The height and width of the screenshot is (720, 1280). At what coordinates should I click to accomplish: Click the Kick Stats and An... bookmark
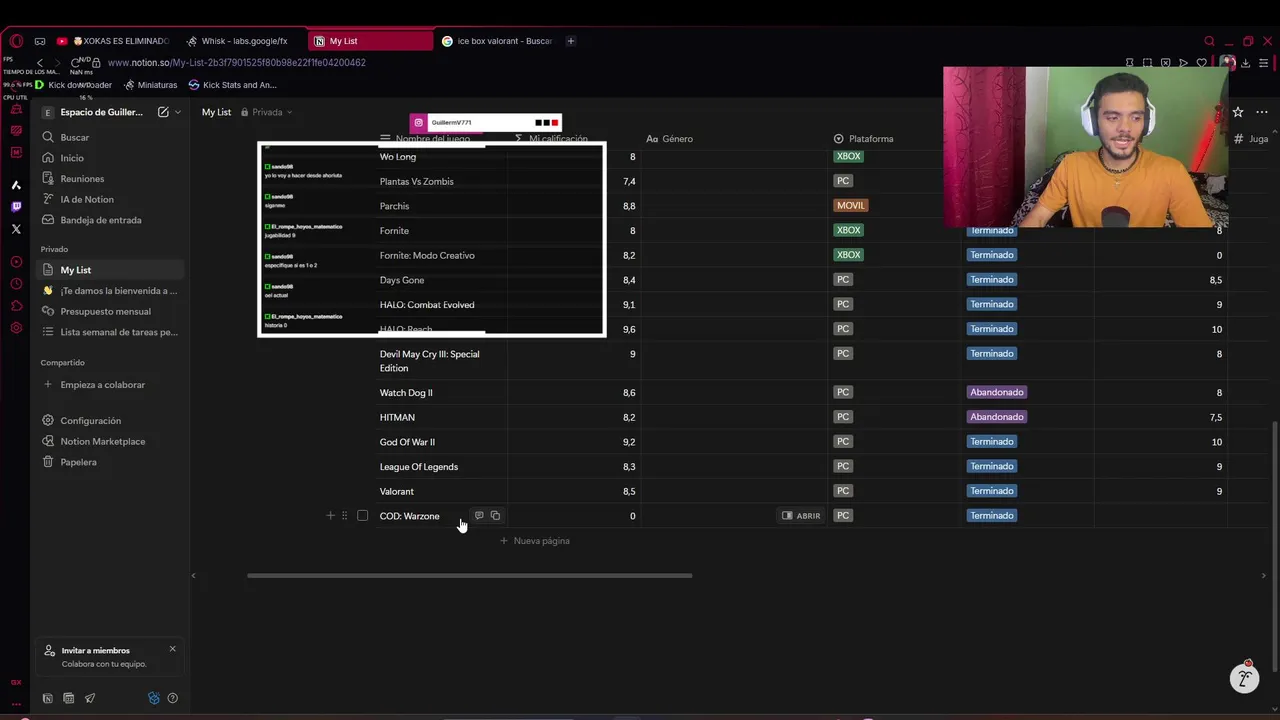pyautogui.click(x=233, y=85)
